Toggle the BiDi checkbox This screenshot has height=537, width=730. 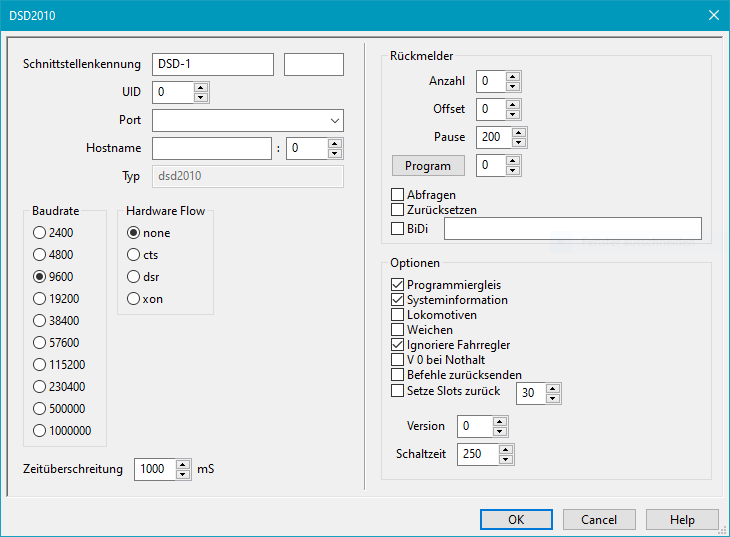(398, 229)
